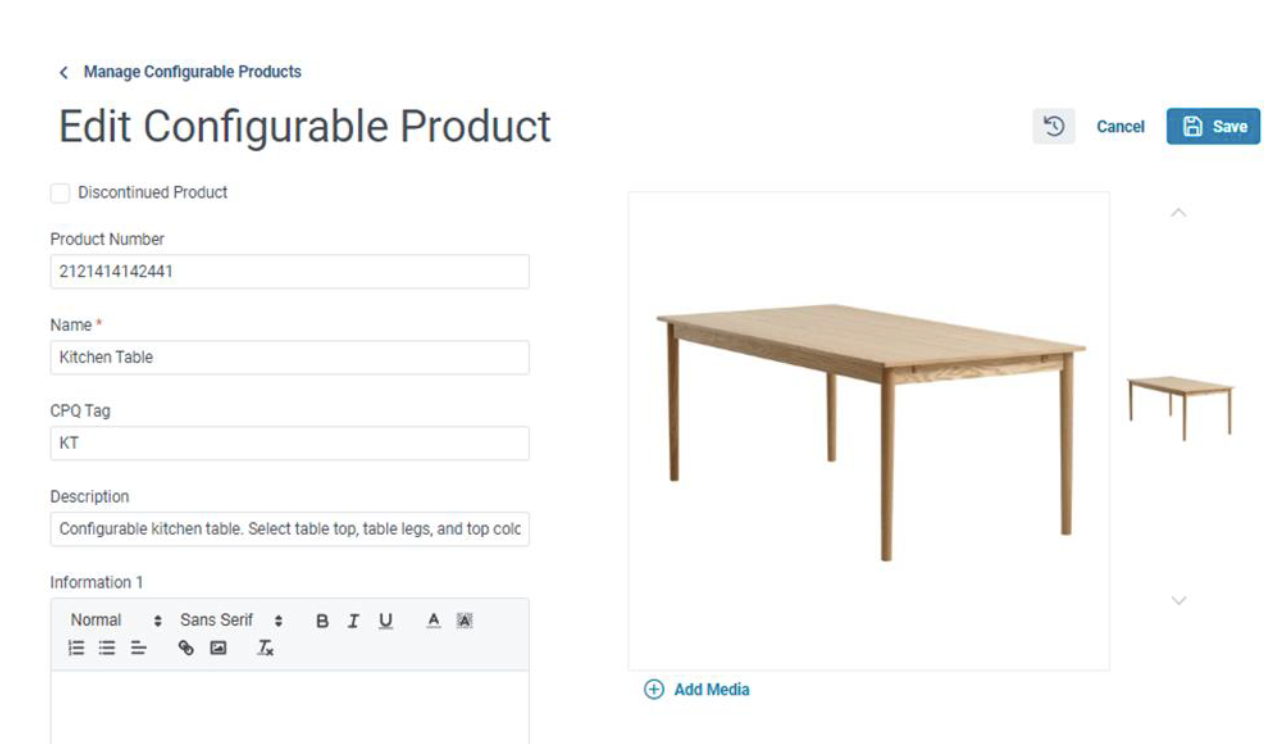
Task: Toggle bold formatting in Information editor
Action: click(x=322, y=621)
